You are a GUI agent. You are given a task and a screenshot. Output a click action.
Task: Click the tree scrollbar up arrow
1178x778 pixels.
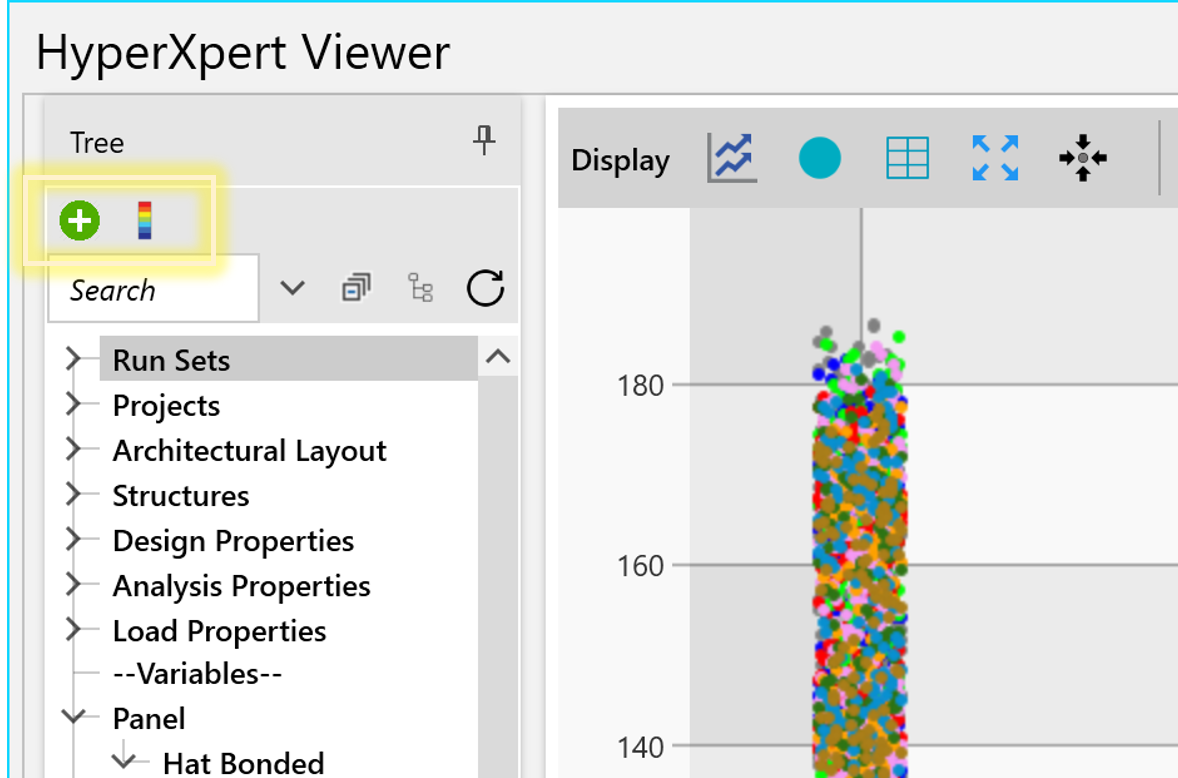pos(498,357)
